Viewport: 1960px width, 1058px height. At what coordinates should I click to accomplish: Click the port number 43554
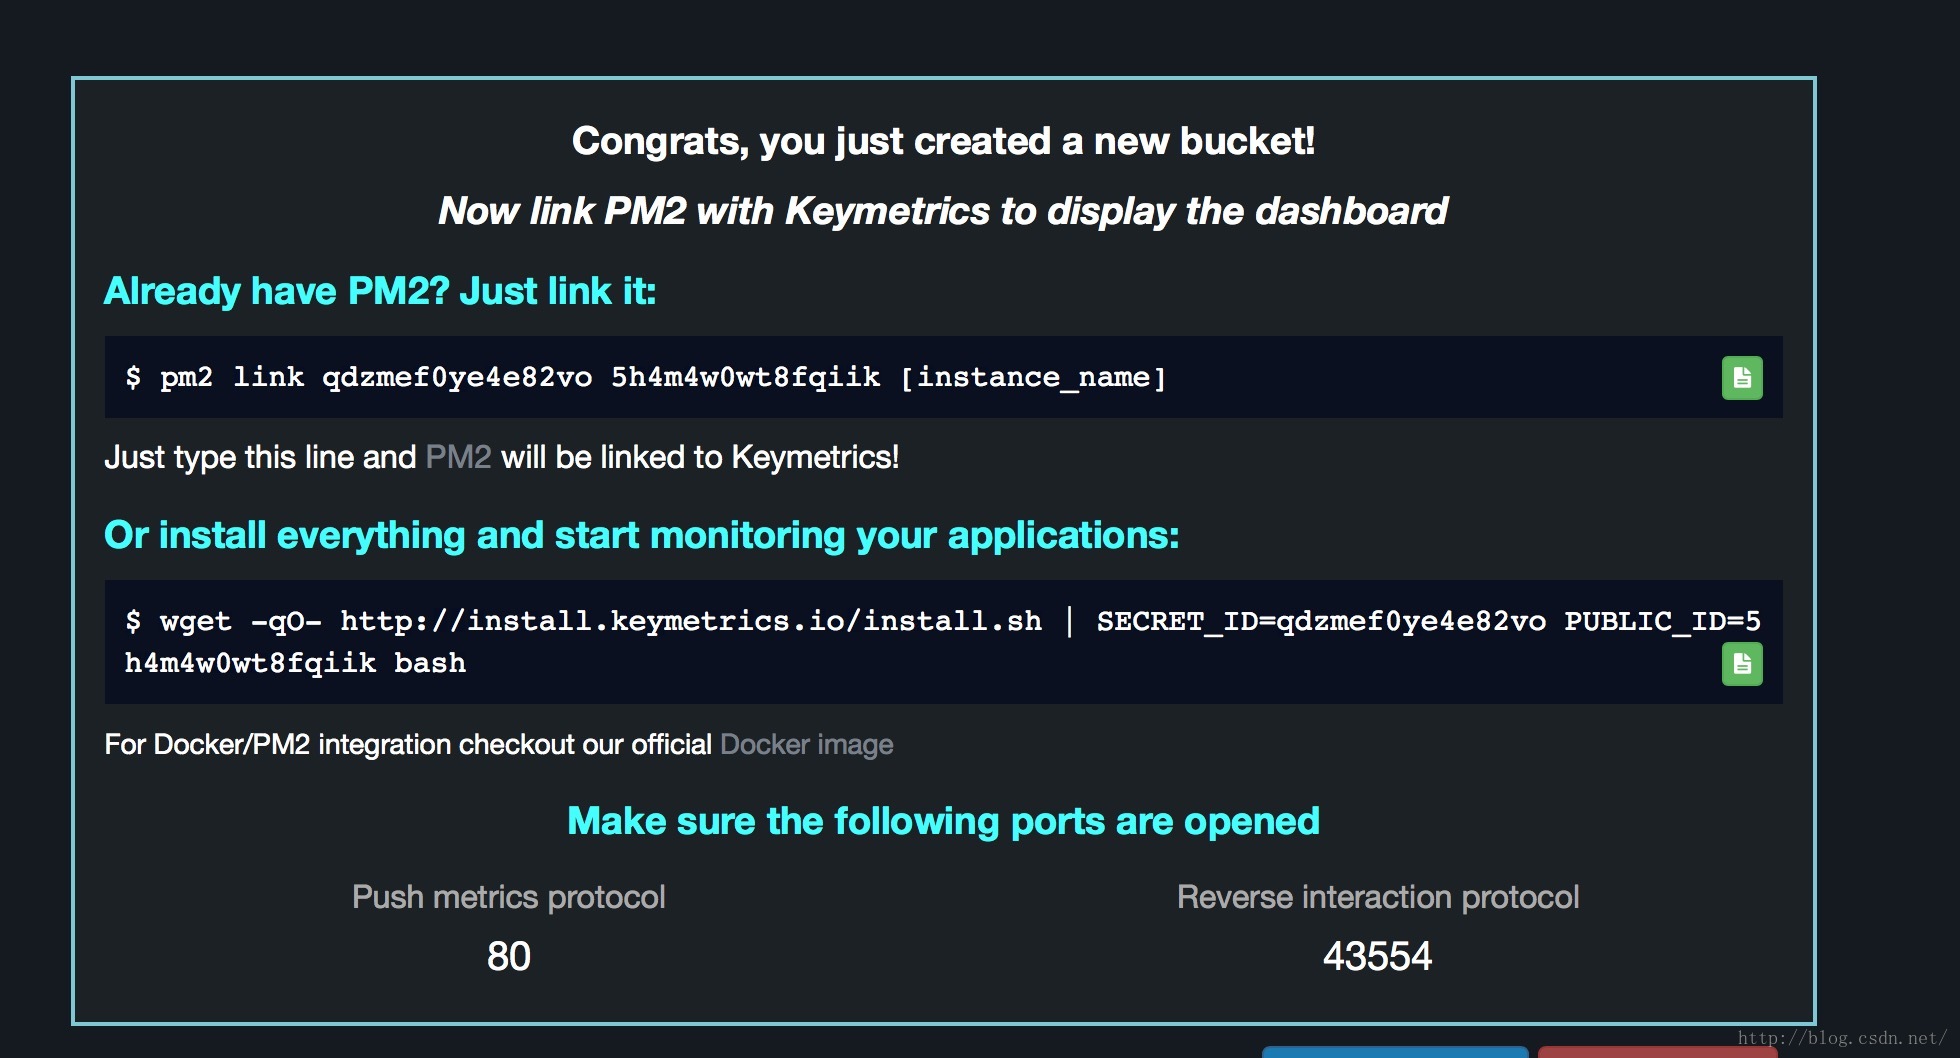coord(1377,957)
